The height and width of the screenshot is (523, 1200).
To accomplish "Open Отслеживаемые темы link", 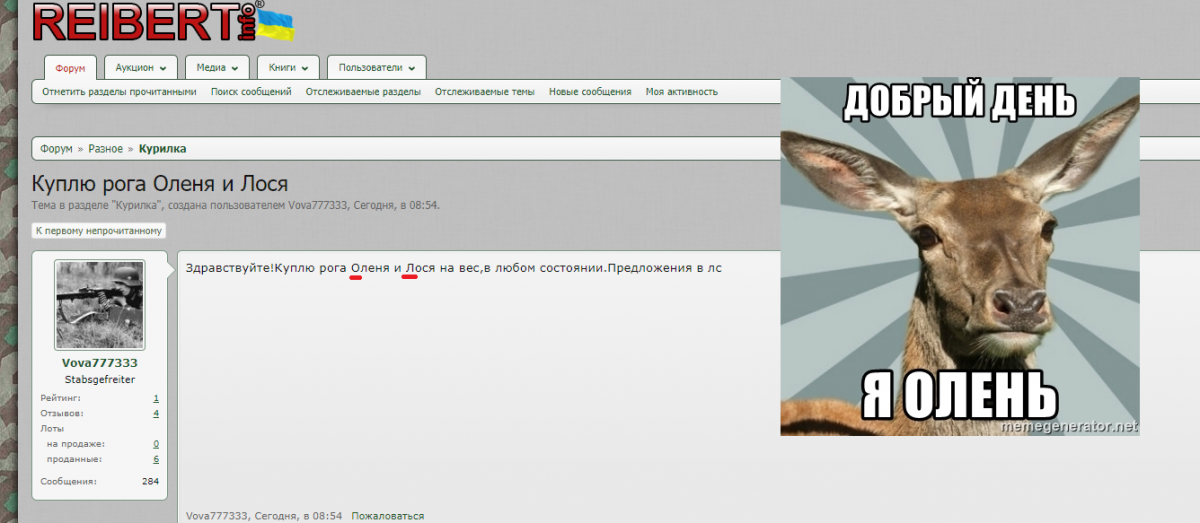I will pyautogui.click(x=485, y=92).
